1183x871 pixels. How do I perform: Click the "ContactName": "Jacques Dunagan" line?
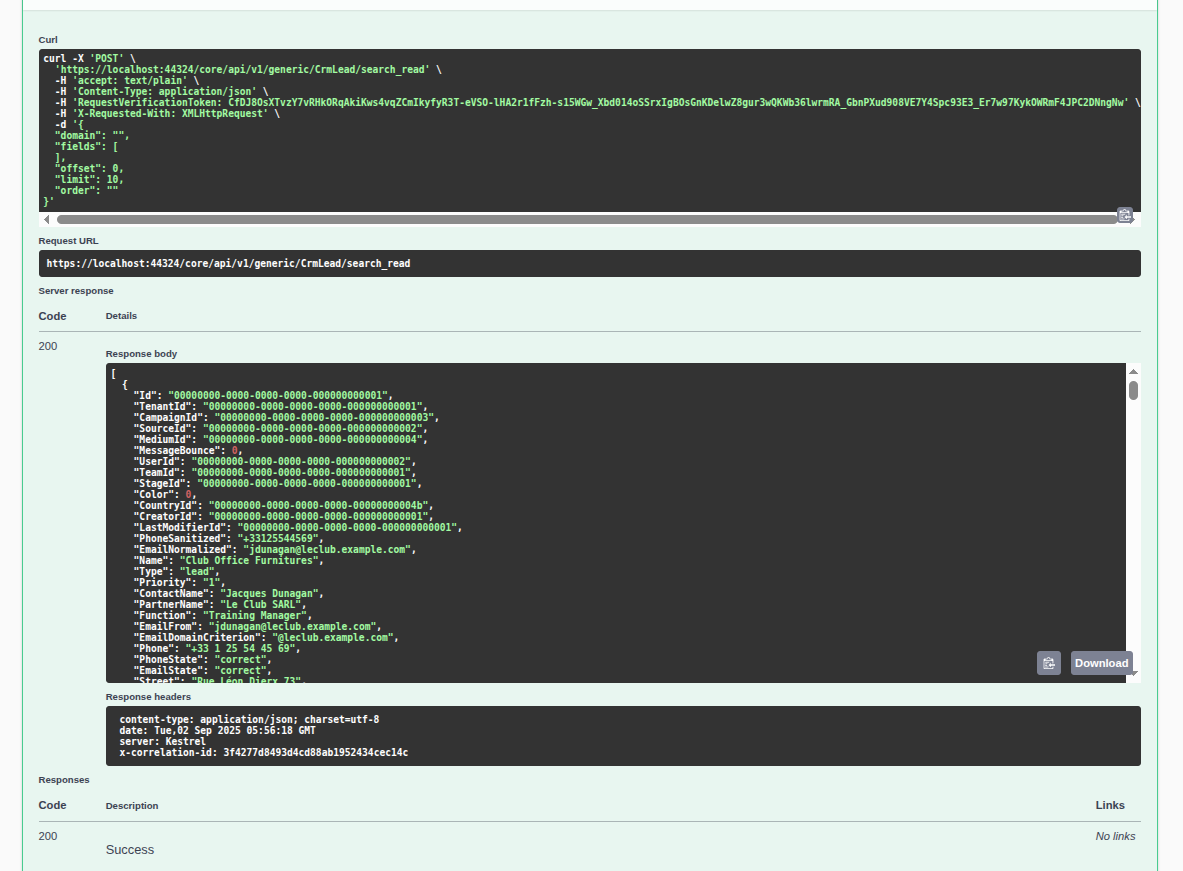pyautogui.click(x=229, y=594)
